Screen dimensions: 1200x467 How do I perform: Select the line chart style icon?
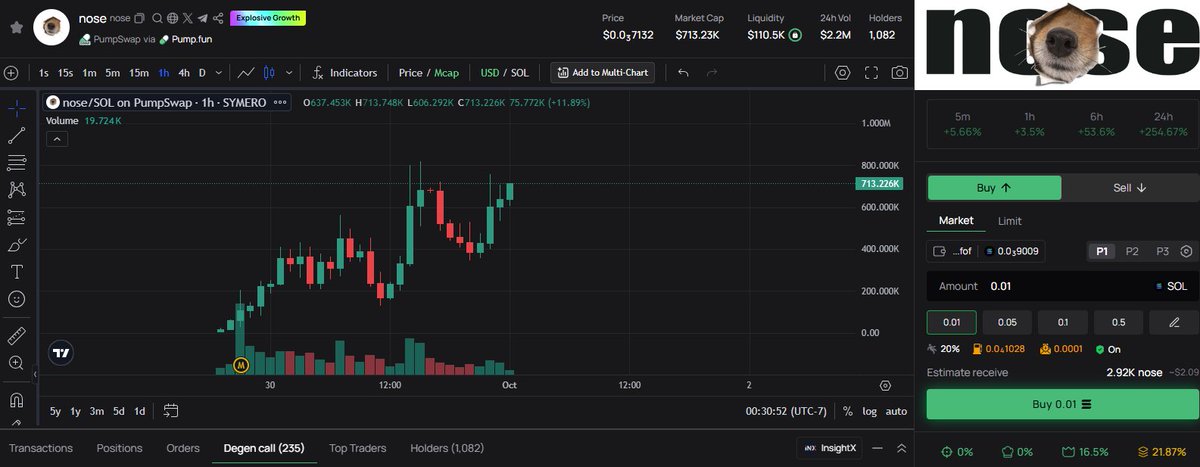[x=246, y=73]
